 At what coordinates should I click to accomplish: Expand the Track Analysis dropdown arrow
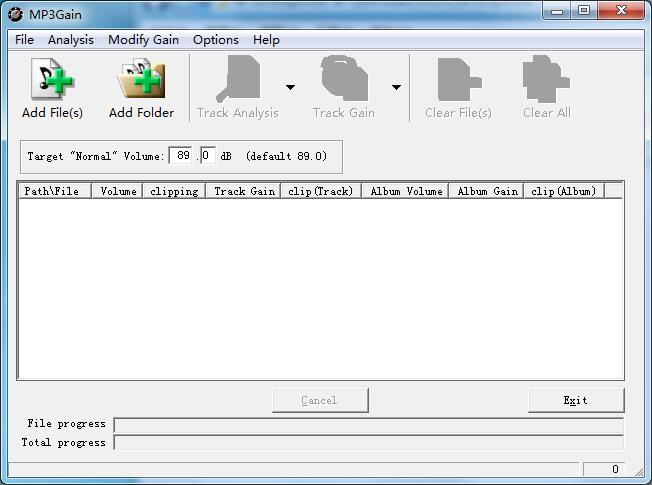coord(290,87)
